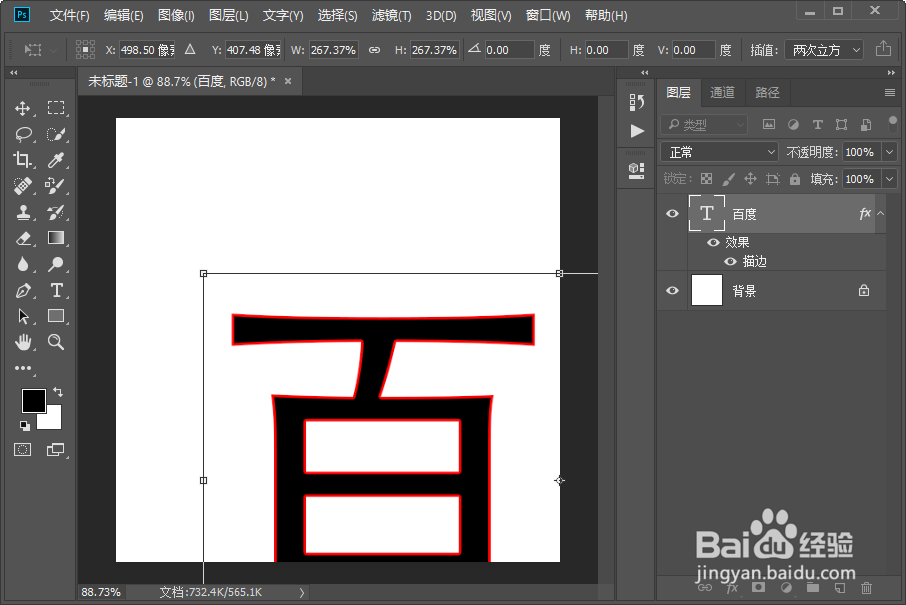Open the status bar info arrow
The width and height of the screenshot is (906, 605).
tap(302, 592)
